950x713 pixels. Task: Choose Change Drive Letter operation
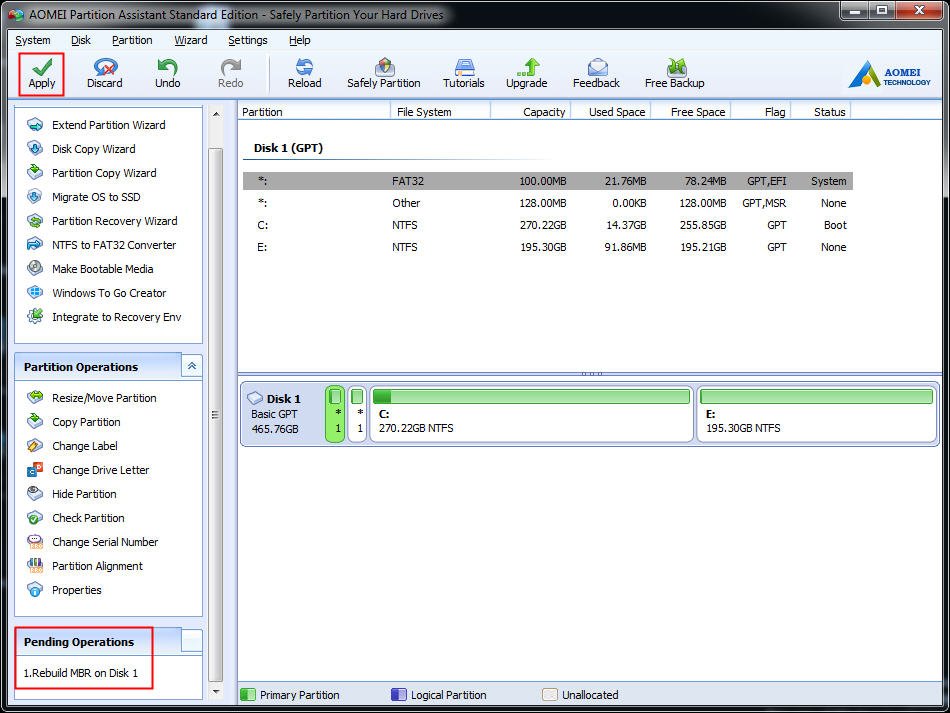[x=88, y=470]
